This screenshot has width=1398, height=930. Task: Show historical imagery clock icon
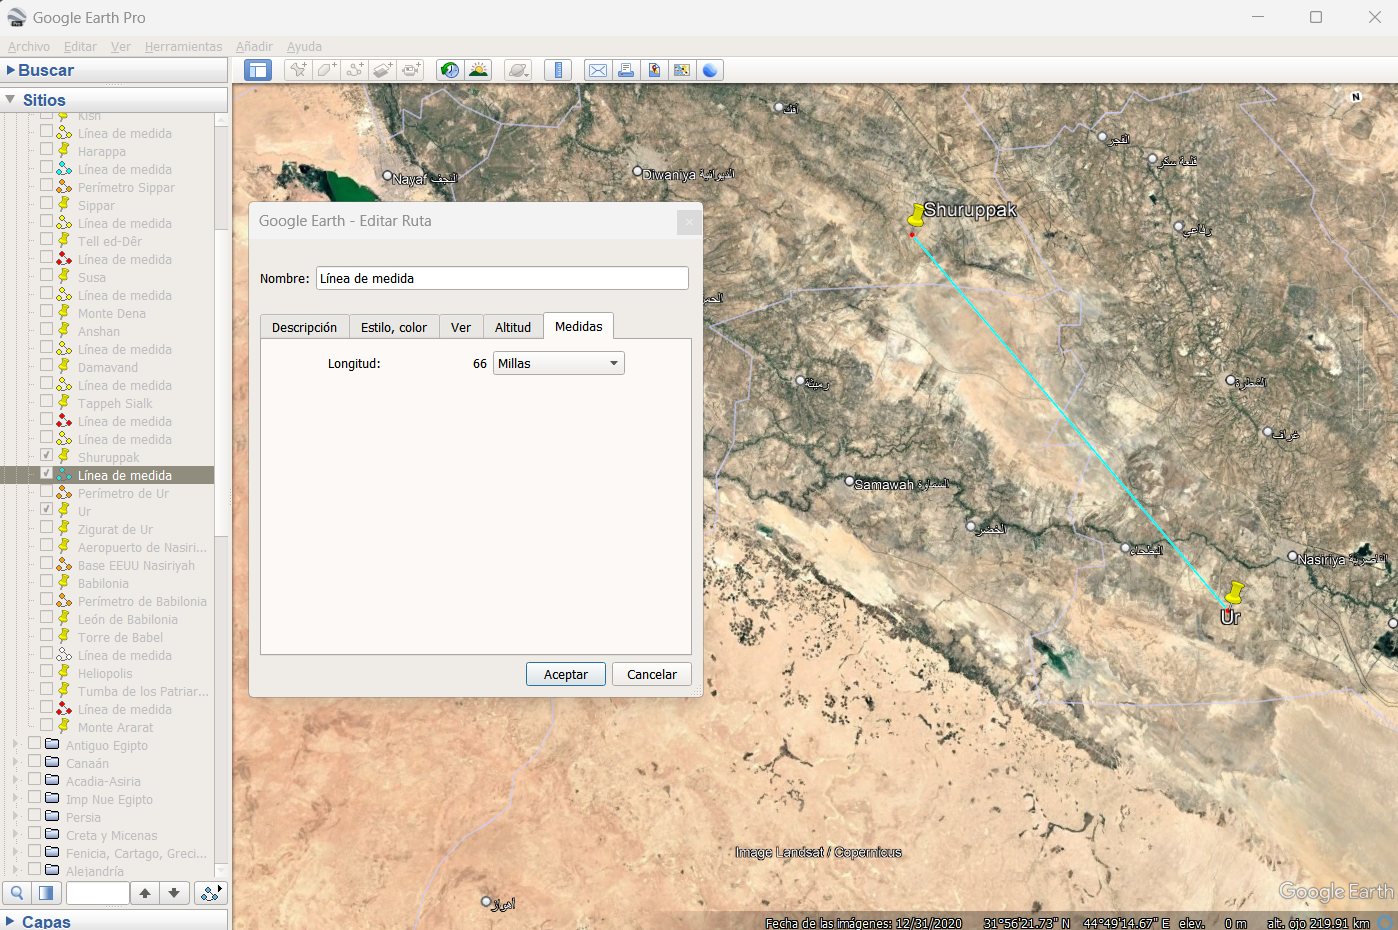tap(450, 70)
